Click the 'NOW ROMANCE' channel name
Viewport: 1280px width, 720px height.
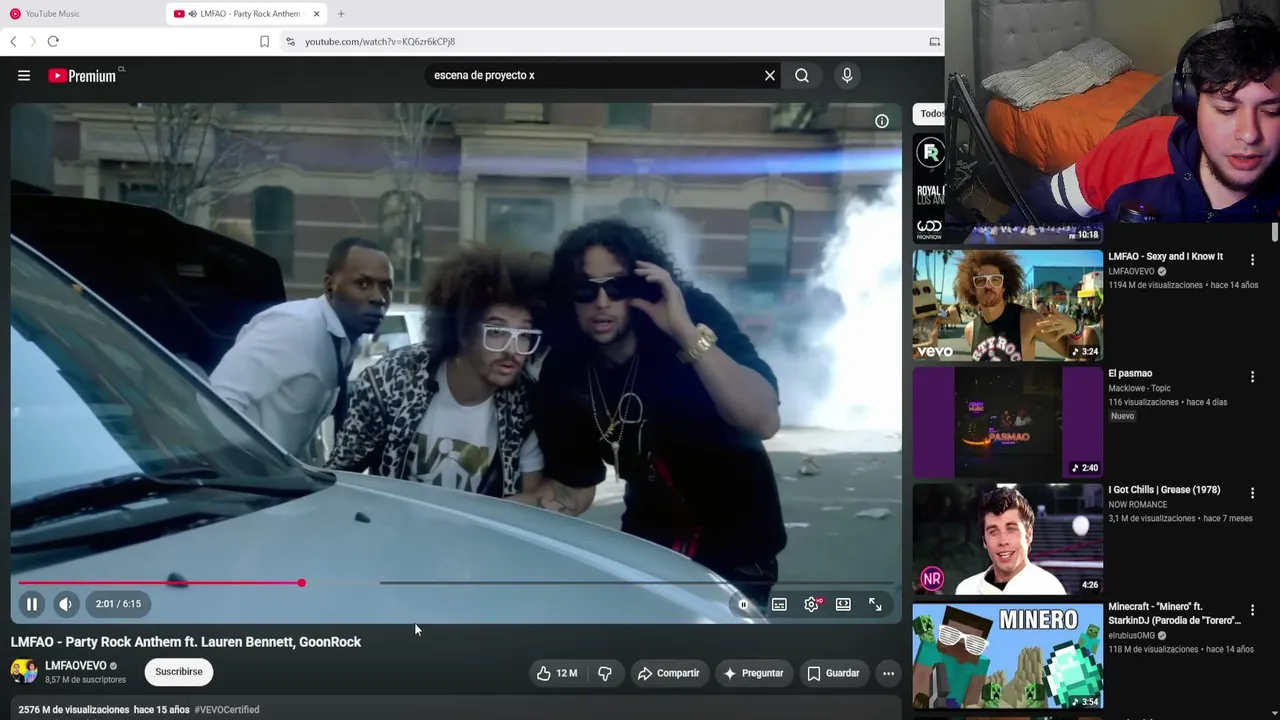coord(1138,505)
